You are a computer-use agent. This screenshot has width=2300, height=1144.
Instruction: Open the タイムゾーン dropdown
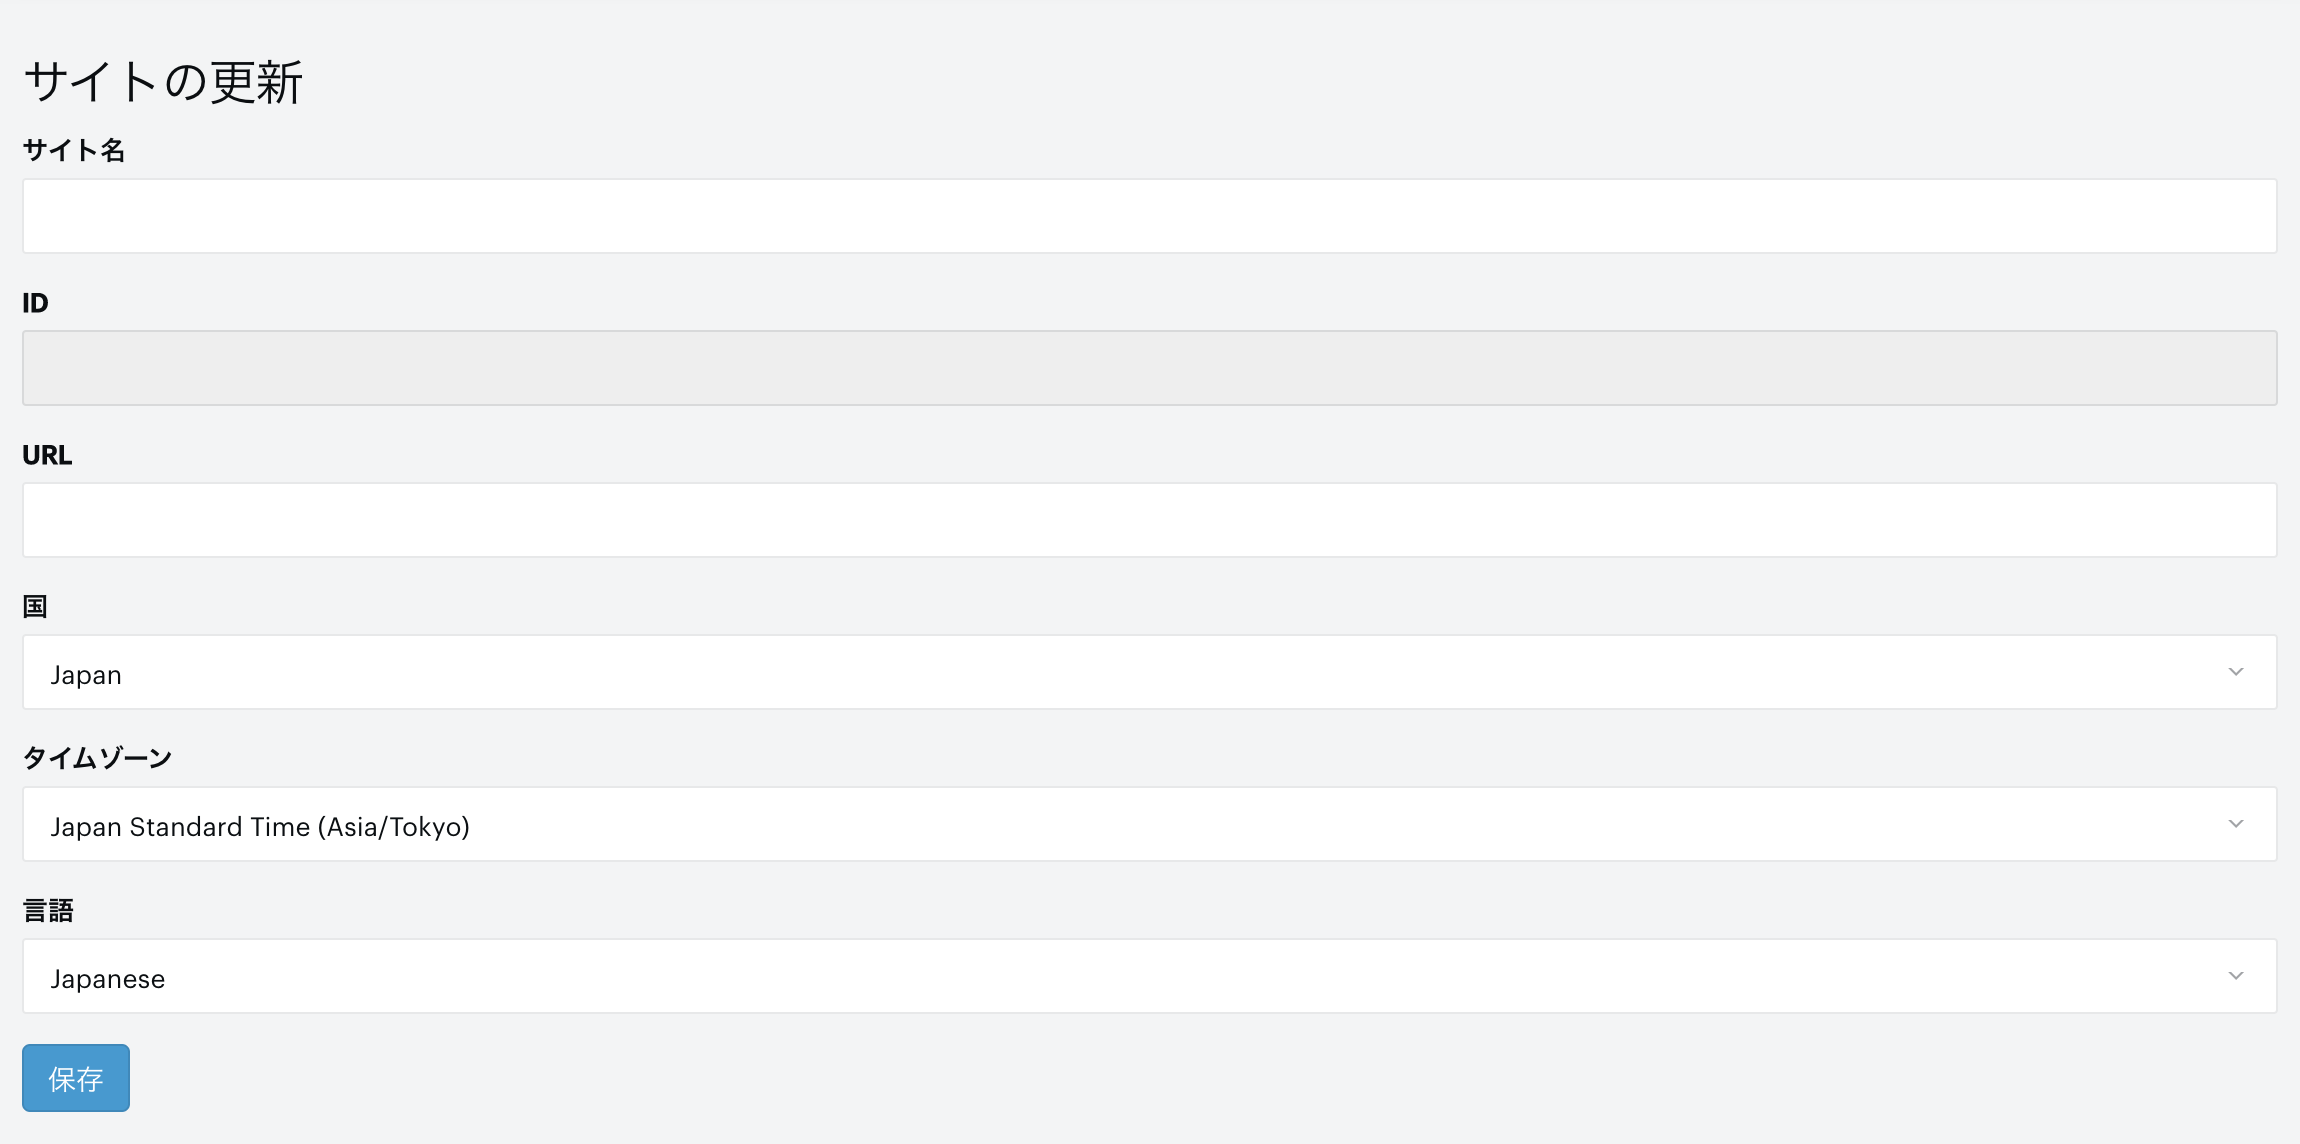1150,824
